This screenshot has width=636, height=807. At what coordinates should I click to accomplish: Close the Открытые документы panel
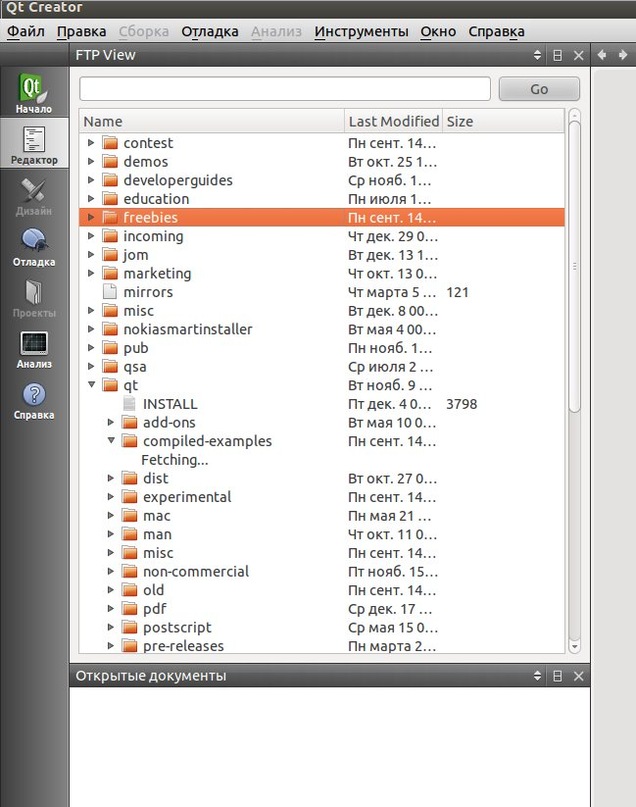click(x=579, y=676)
